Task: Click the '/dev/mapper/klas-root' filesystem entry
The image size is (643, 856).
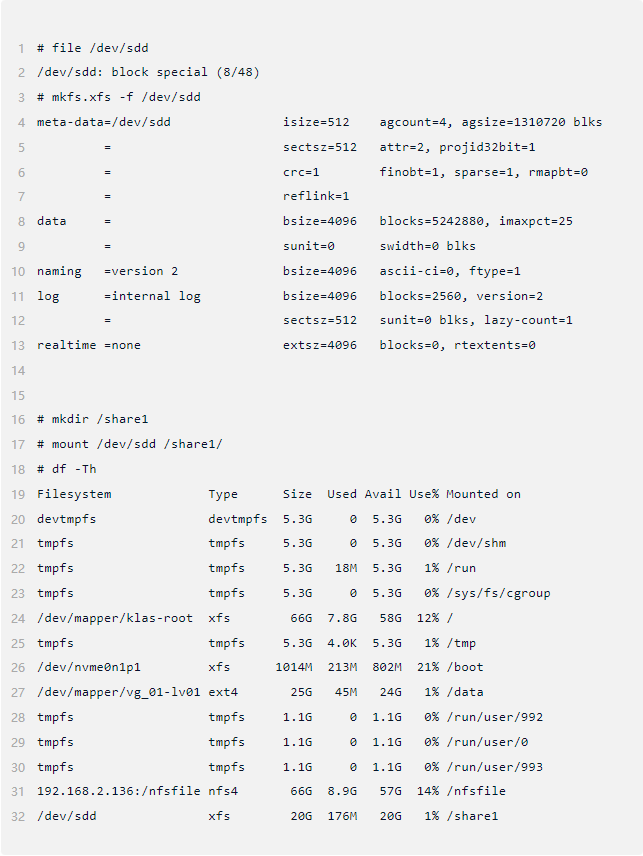Action: (x=115, y=618)
